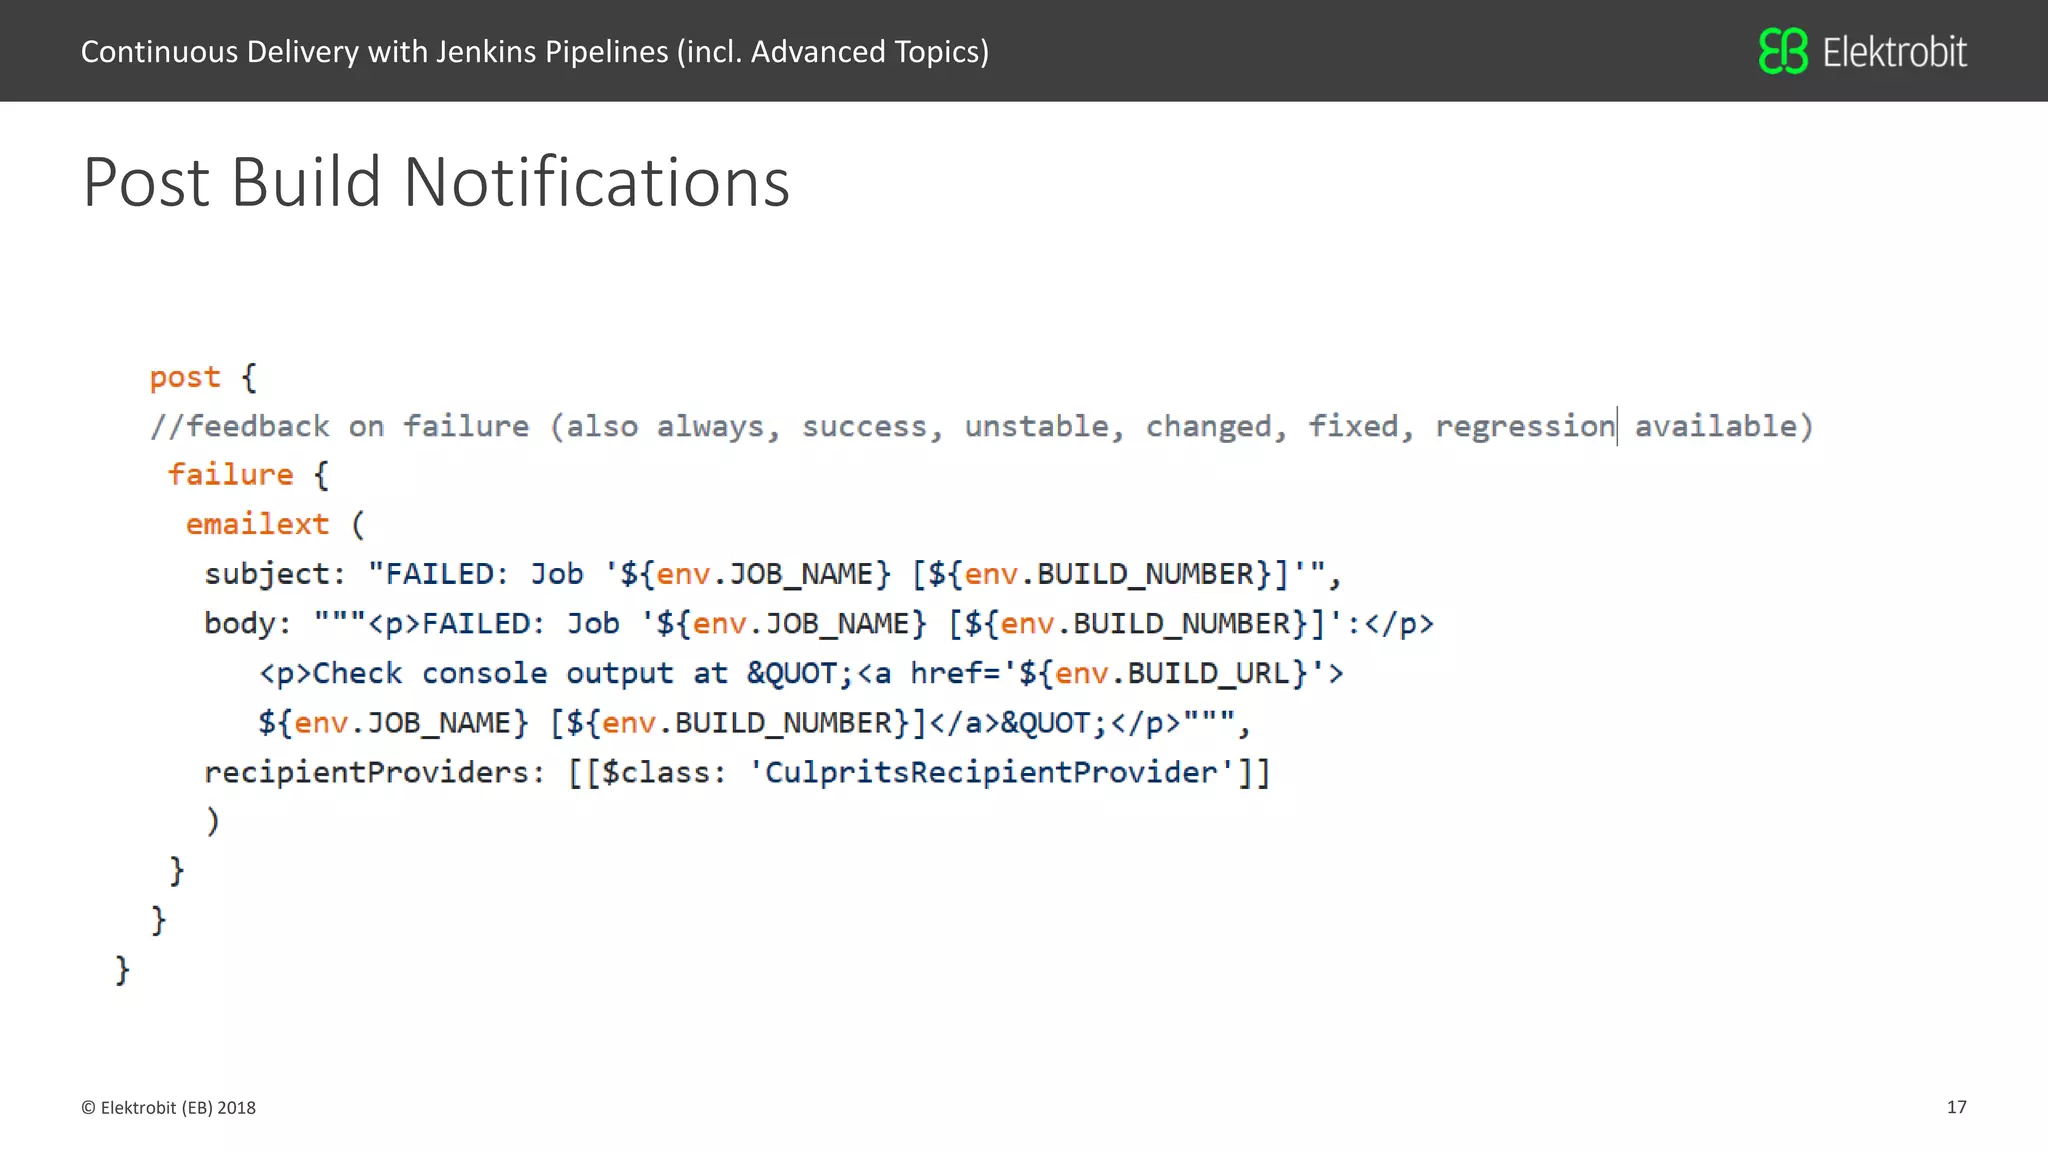Click the 'emailext' keyword
2048x1152 pixels.
point(257,523)
